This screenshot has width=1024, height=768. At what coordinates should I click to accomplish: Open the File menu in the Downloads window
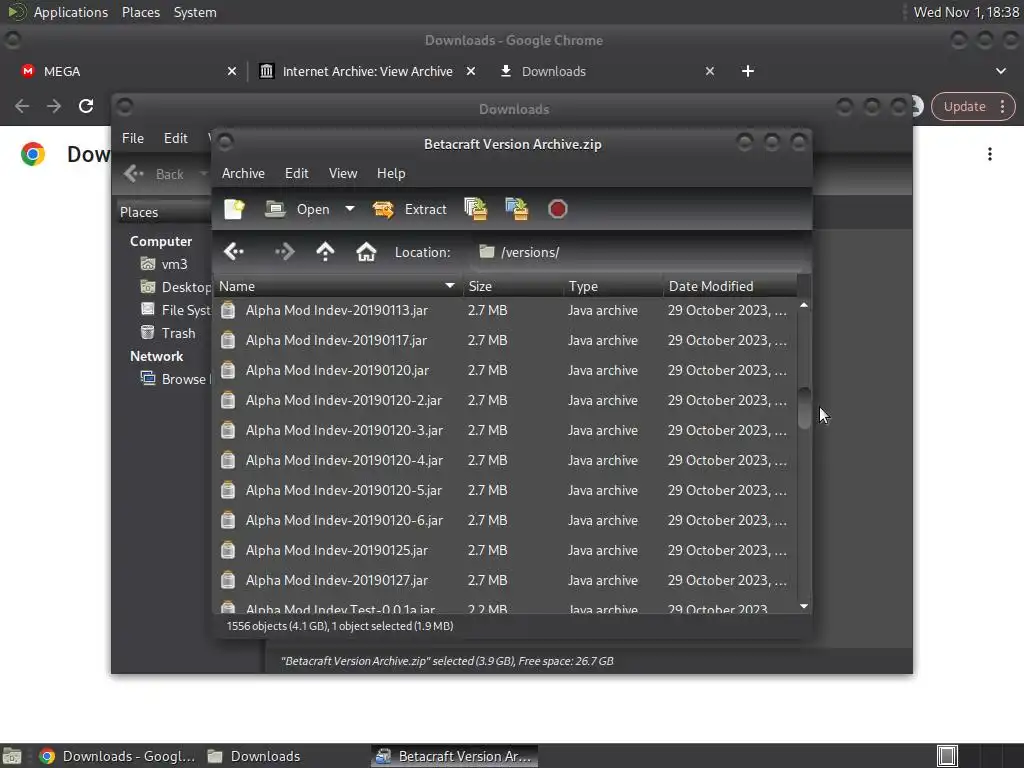pyautogui.click(x=133, y=138)
